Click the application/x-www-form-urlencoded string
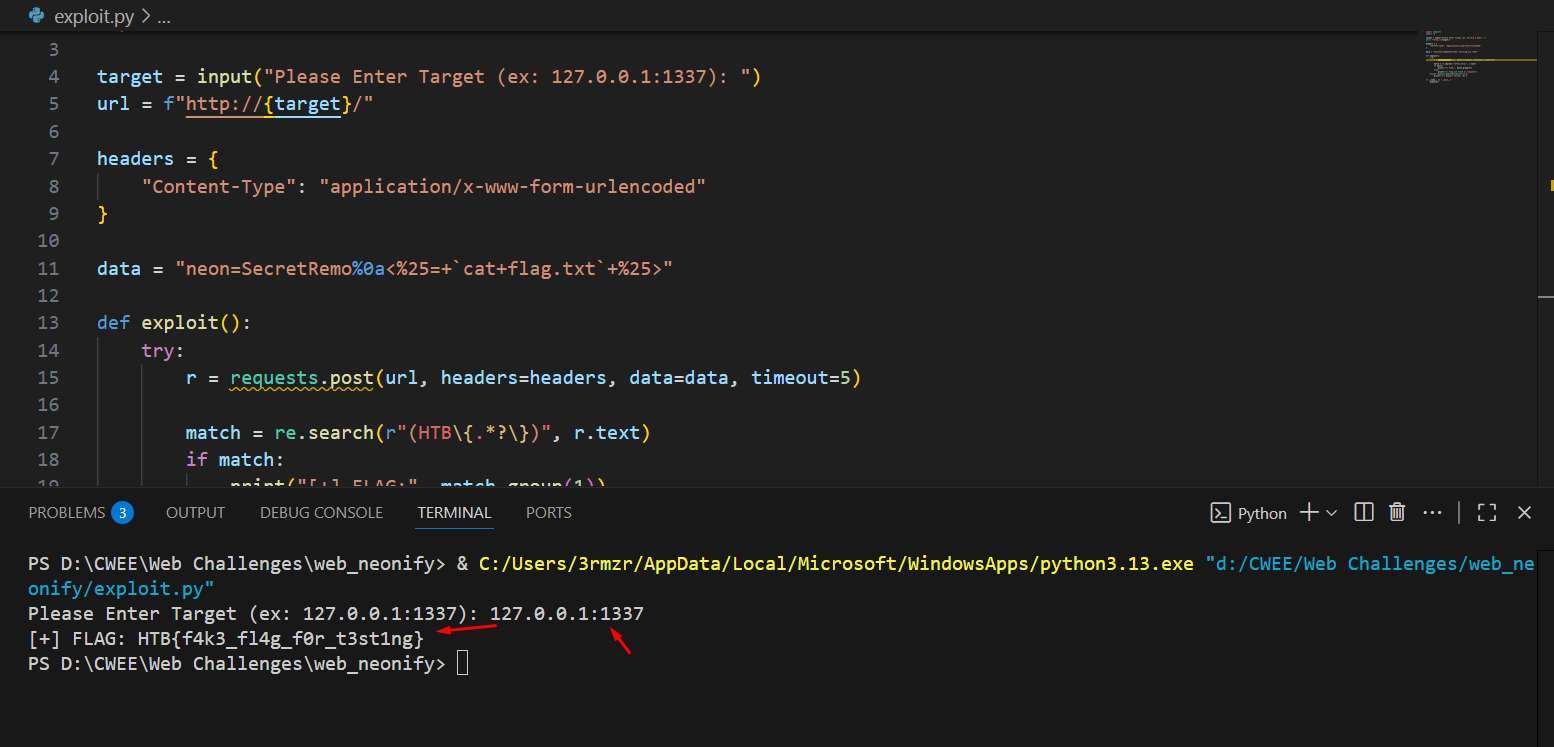The width and height of the screenshot is (1554, 747). click(512, 187)
